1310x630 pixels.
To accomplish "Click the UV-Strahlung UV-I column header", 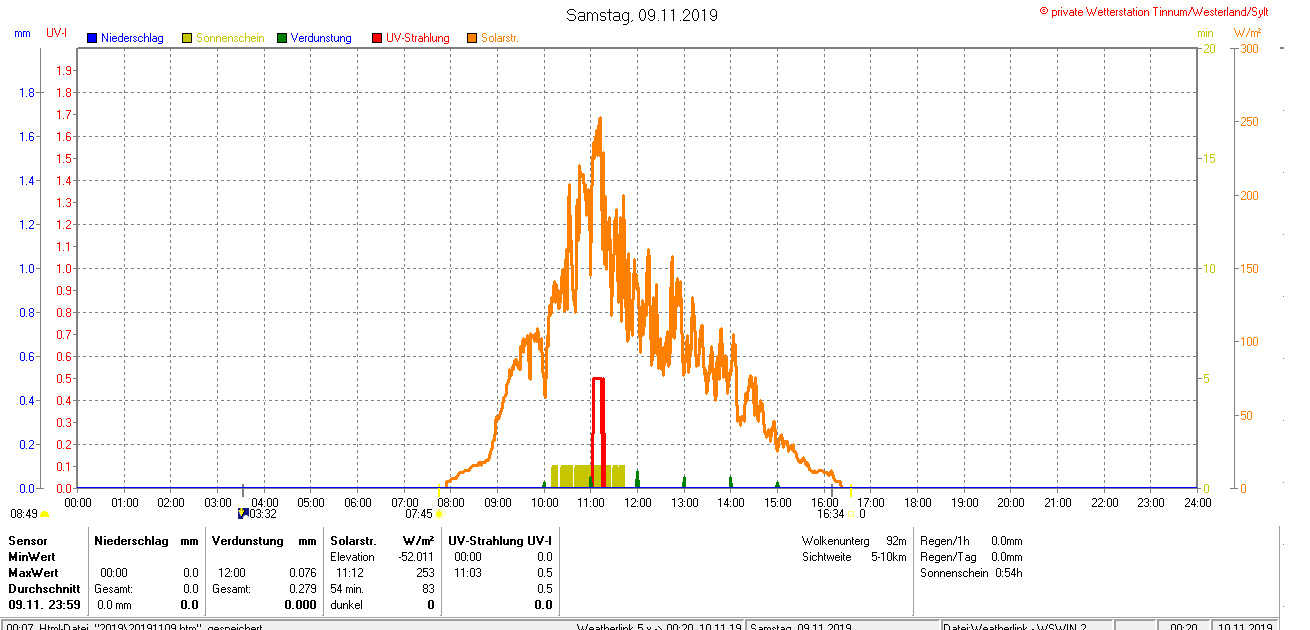I will pos(499,541).
